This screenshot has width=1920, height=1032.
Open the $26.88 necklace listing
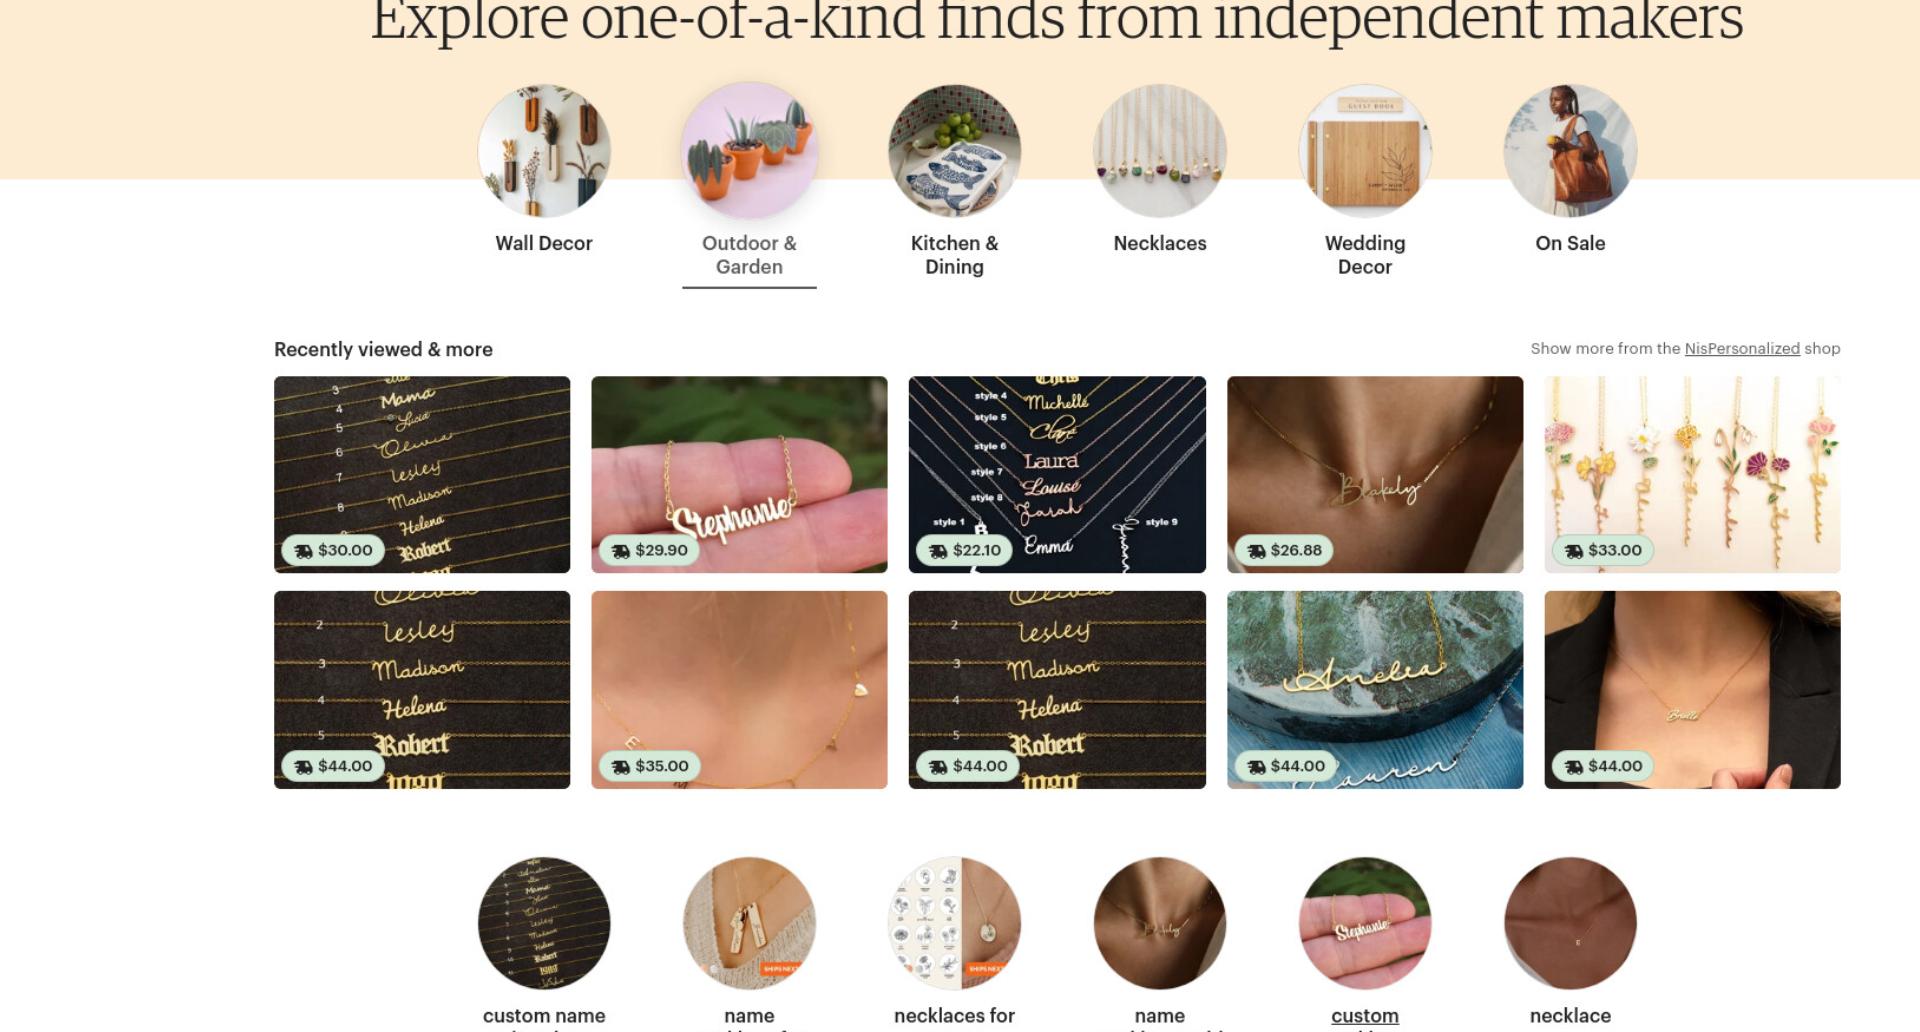pos(1375,474)
